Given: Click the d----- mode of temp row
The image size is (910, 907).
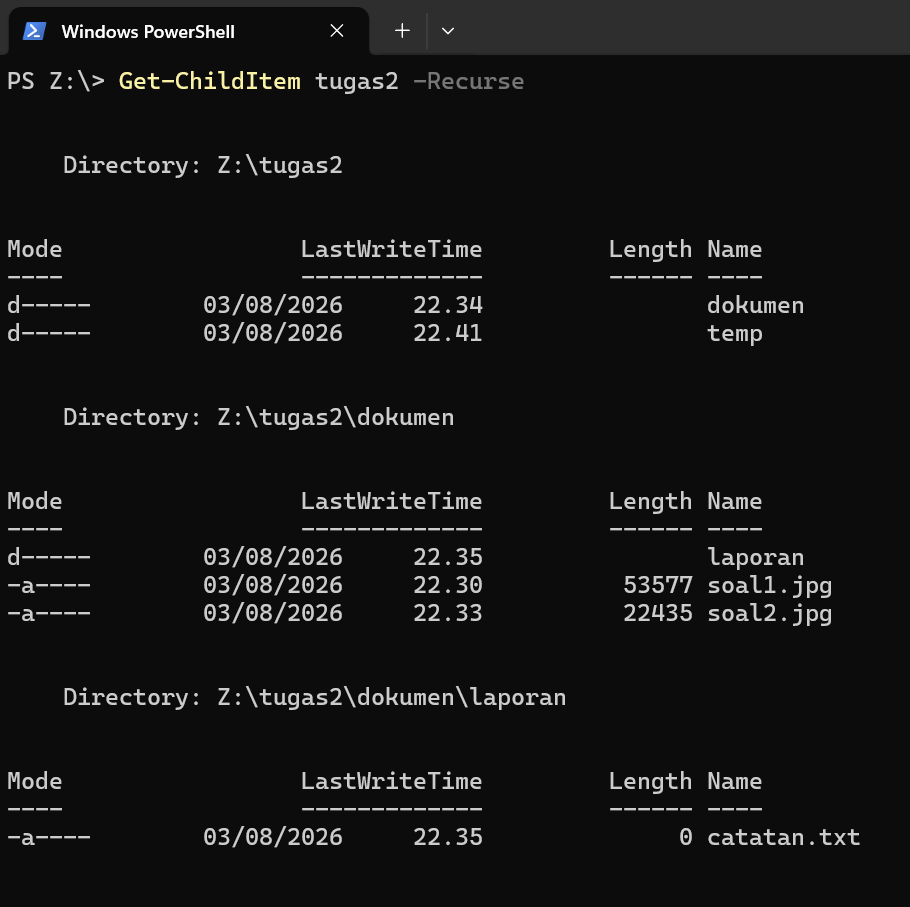Looking at the screenshot, I should (49, 333).
